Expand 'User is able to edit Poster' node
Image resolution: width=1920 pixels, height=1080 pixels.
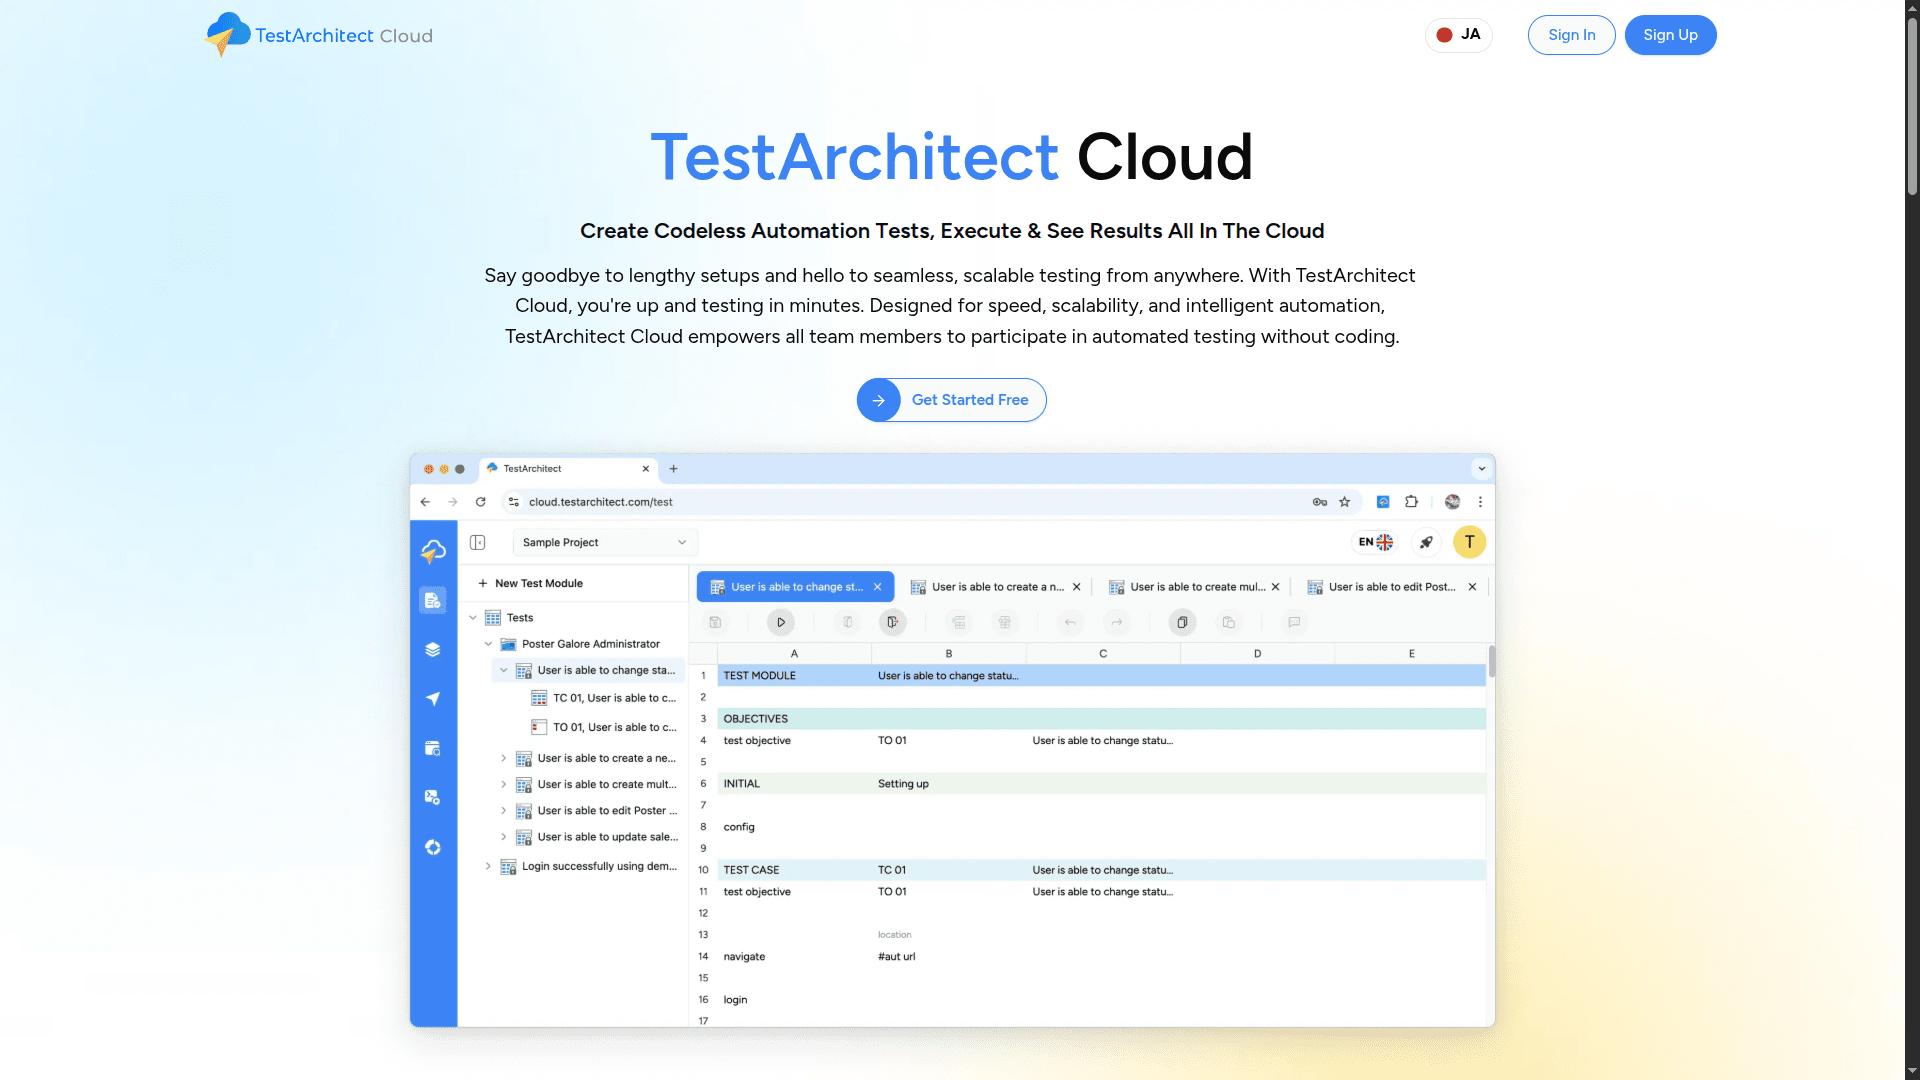[504, 811]
